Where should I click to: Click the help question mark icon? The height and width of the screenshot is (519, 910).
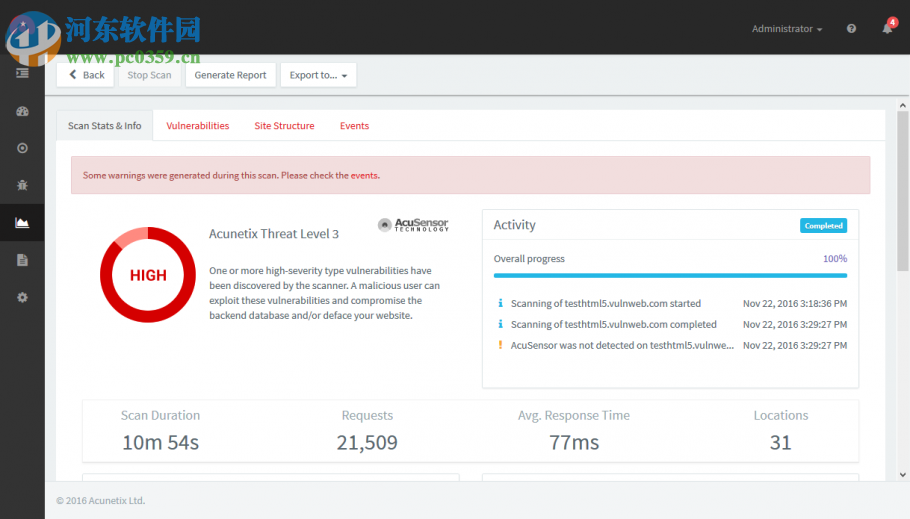[x=851, y=29]
